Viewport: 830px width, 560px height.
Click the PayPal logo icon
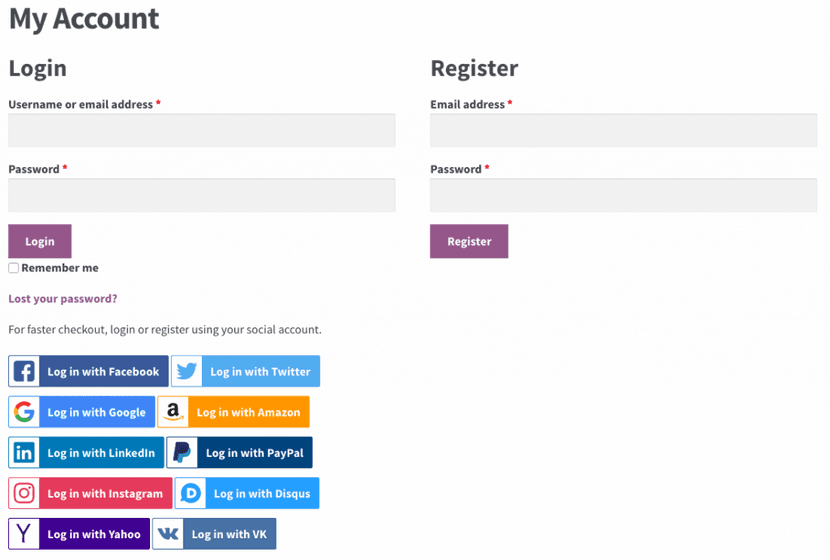tap(182, 453)
